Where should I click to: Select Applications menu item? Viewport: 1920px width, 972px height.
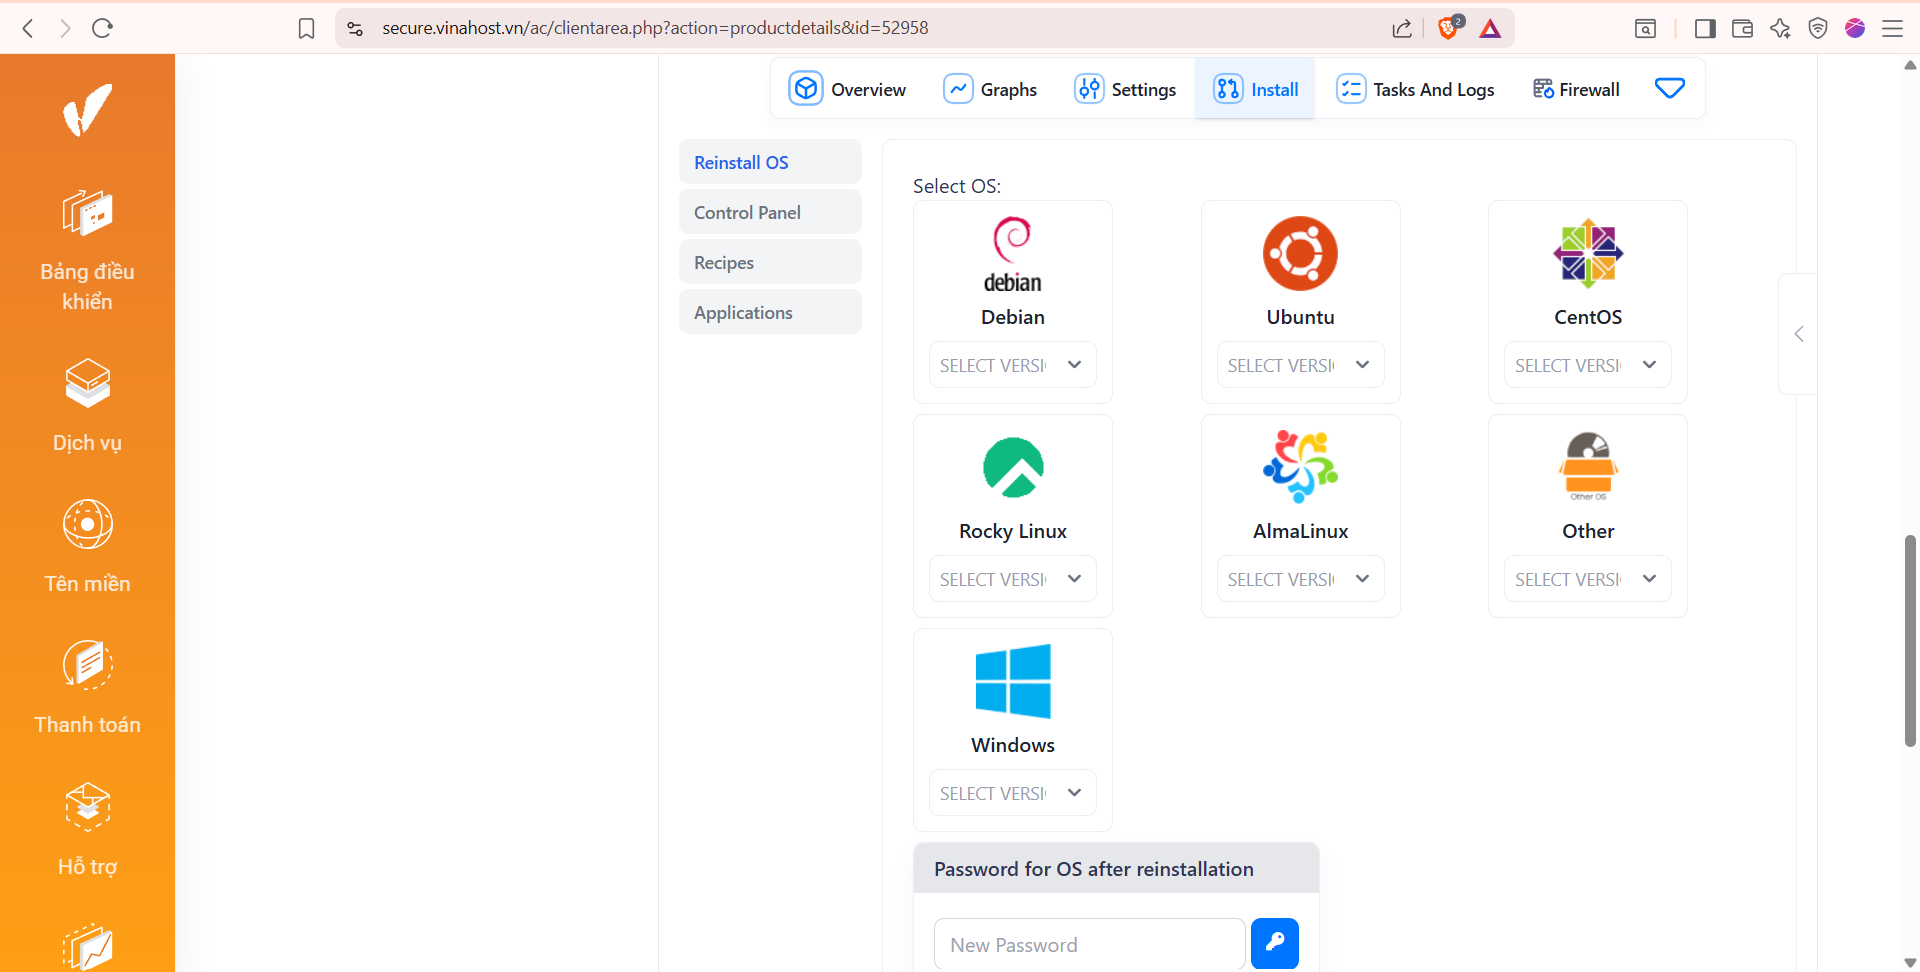click(x=770, y=312)
